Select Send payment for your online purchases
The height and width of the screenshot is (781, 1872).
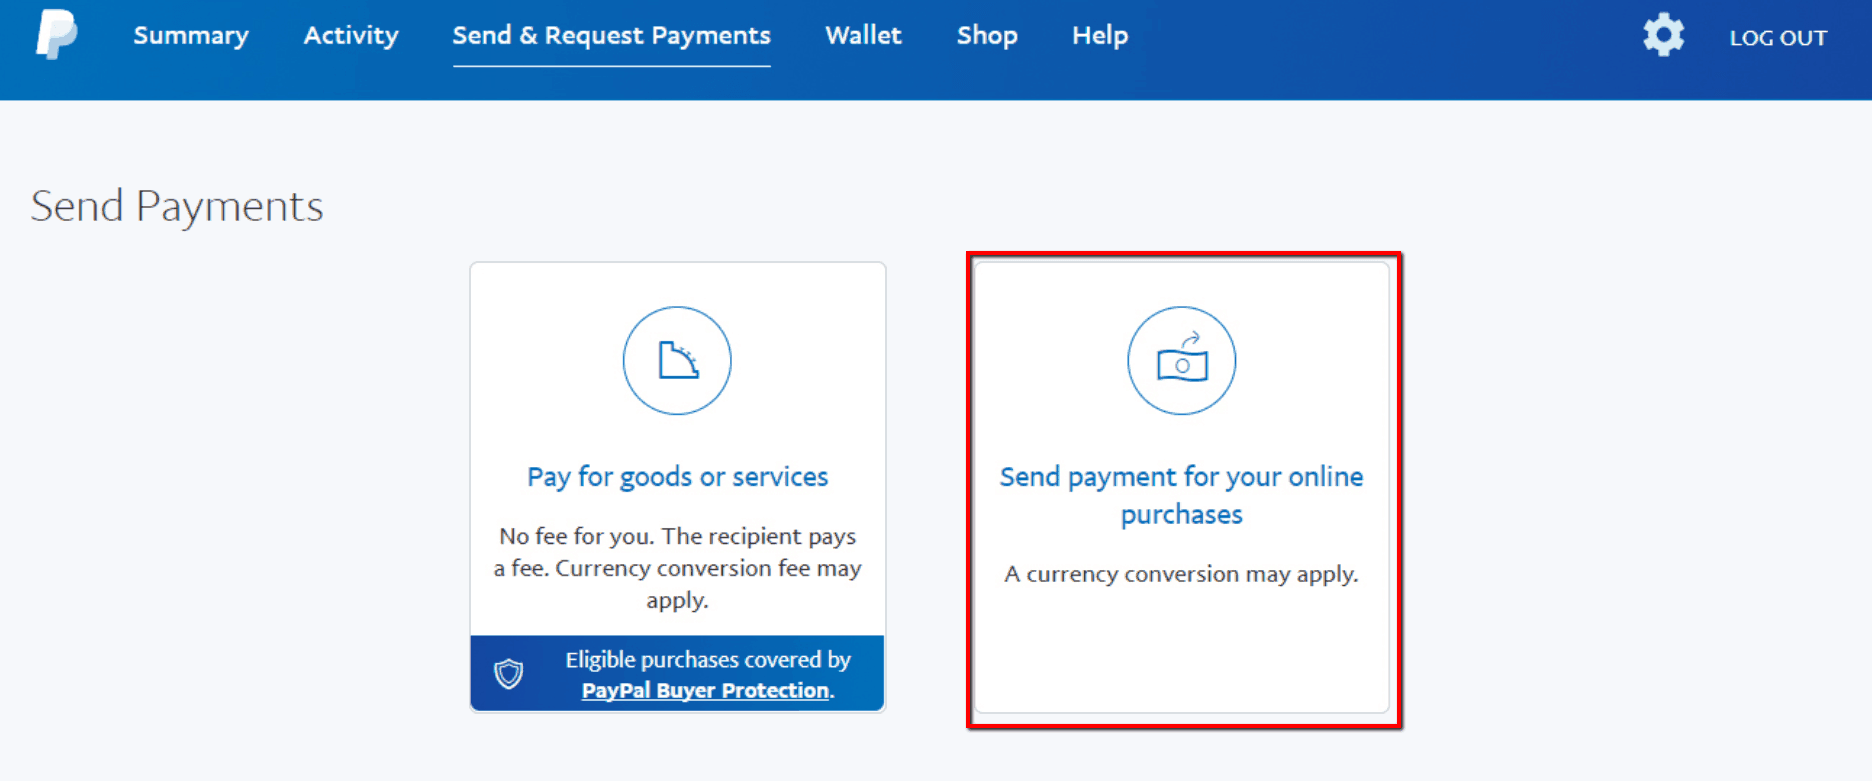1181,495
